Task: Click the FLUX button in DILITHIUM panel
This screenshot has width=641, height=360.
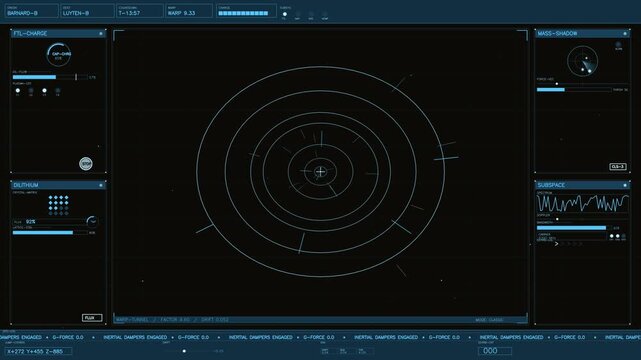Action: (x=92, y=318)
